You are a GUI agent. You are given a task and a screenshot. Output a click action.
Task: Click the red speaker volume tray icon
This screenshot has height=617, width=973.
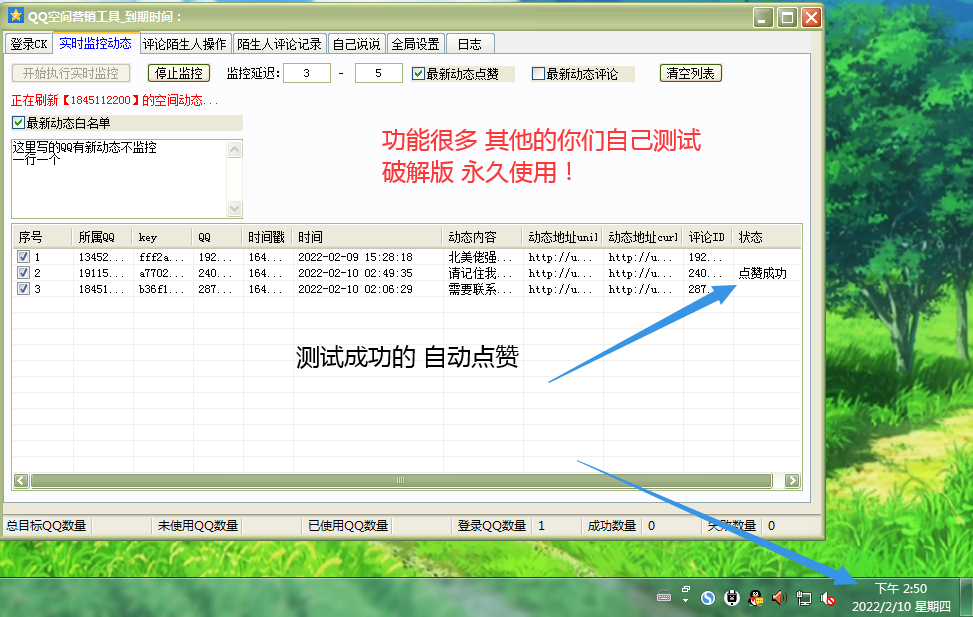pyautogui.click(x=779, y=597)
